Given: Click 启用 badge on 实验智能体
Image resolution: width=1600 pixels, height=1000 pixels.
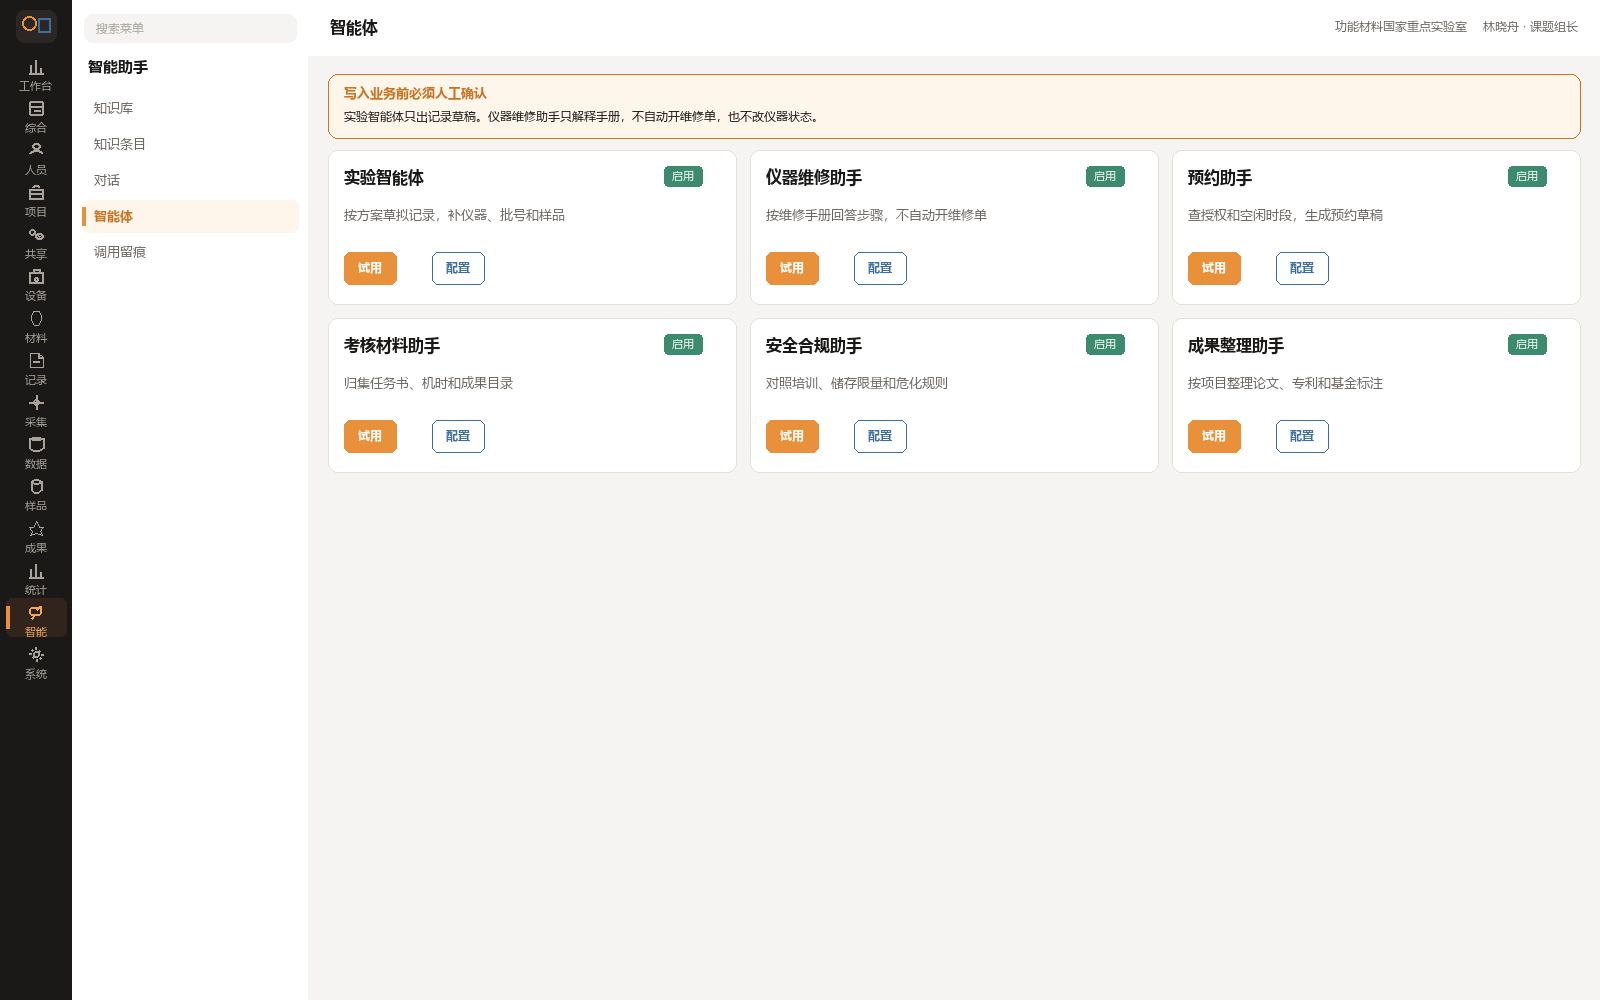Looking at the screenshot, I should coord(683,177).
